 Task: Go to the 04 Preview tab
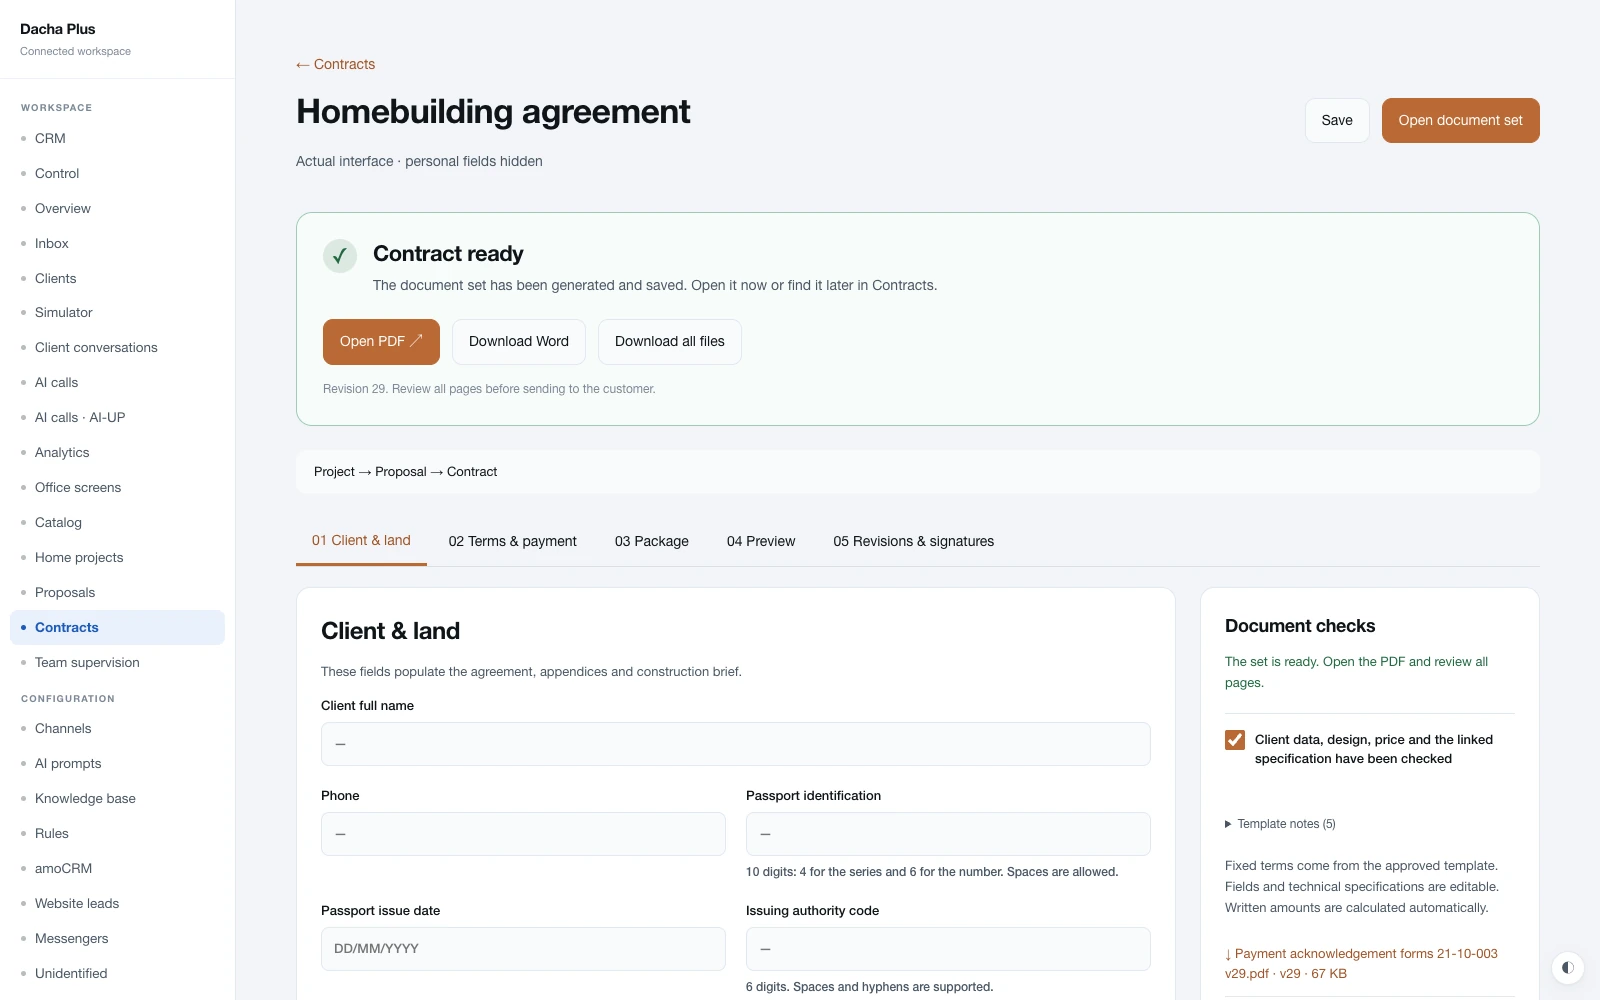(761, 541)
